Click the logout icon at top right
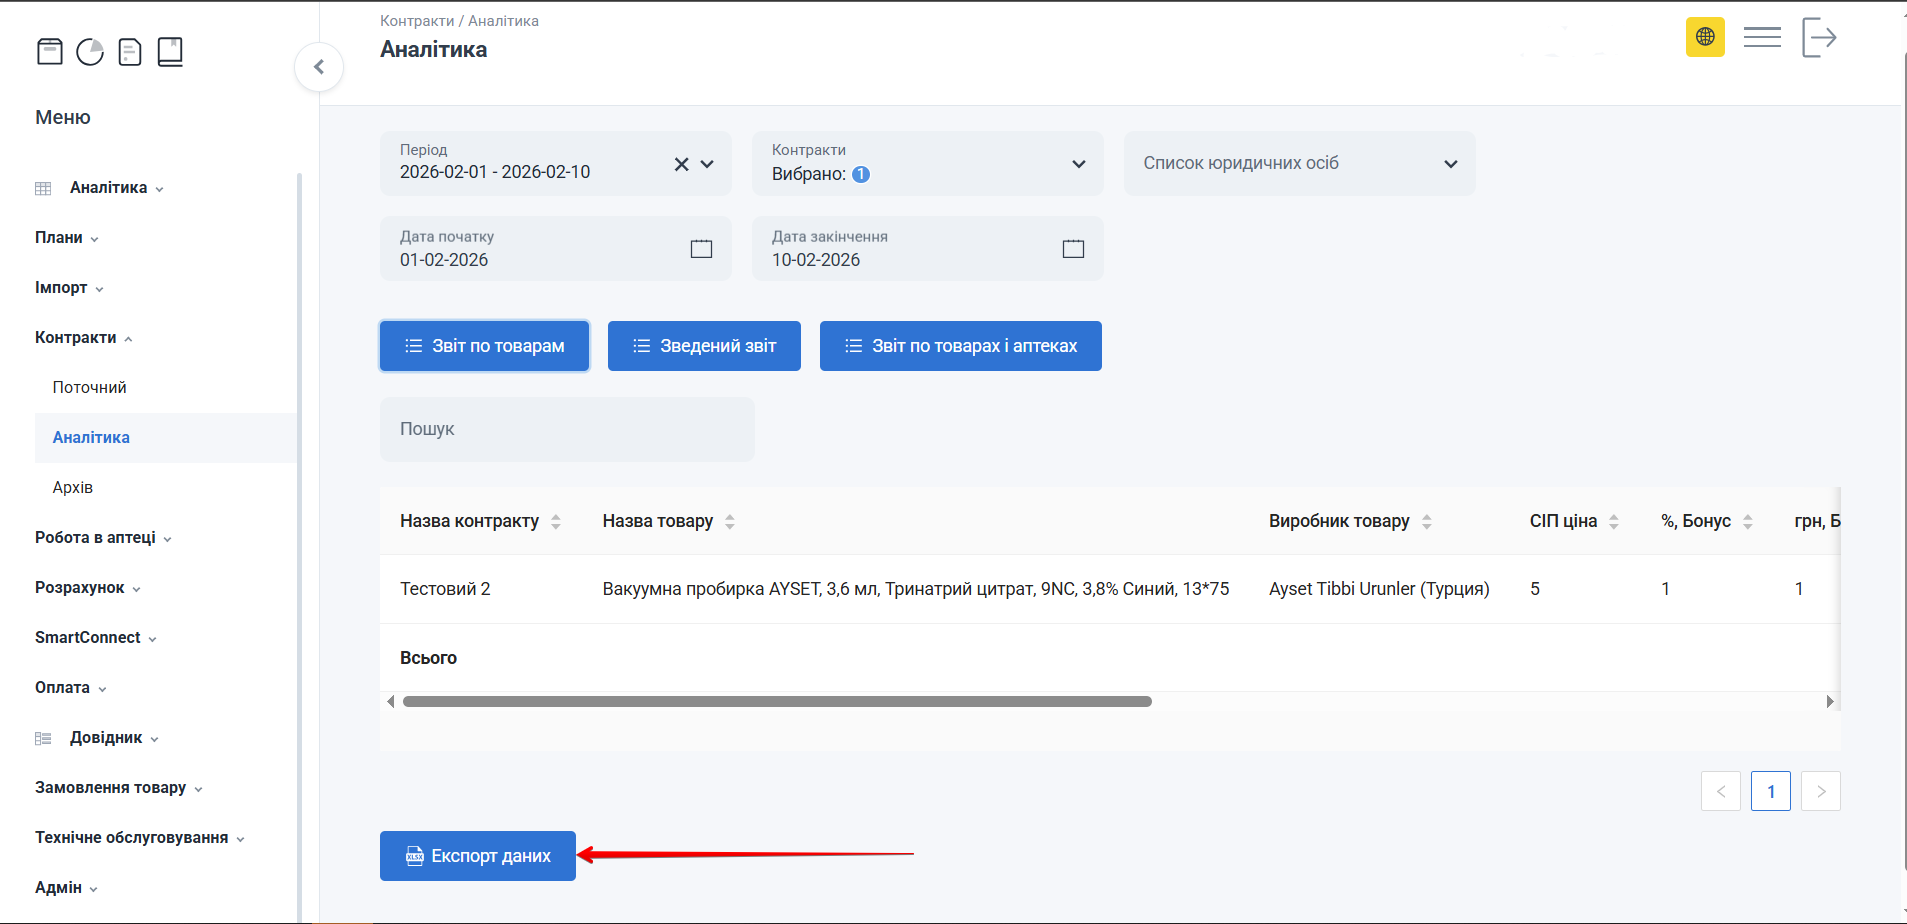The width and height of the screenshot is (1907, 924). pyautogui.click(x=1819, y=37)
